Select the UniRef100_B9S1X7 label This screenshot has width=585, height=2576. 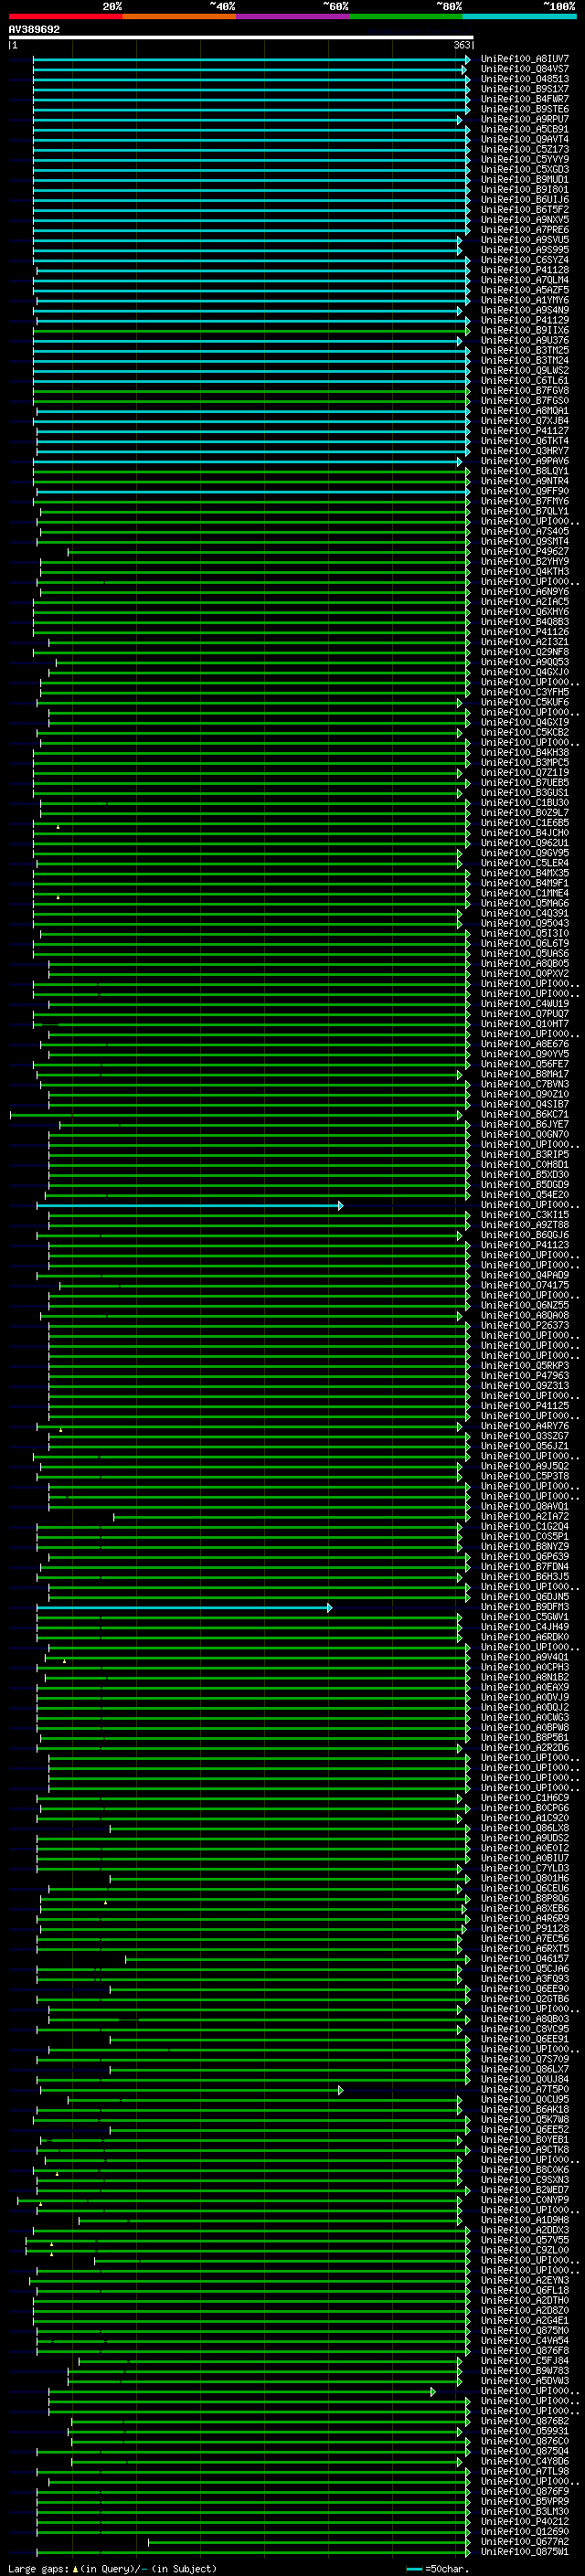(x=525, y=89)
